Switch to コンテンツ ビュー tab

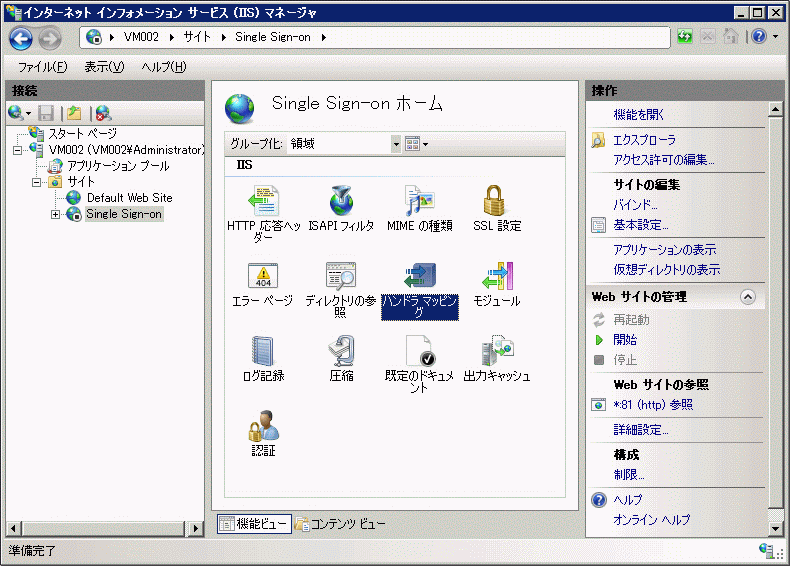[x=340, y=524]
